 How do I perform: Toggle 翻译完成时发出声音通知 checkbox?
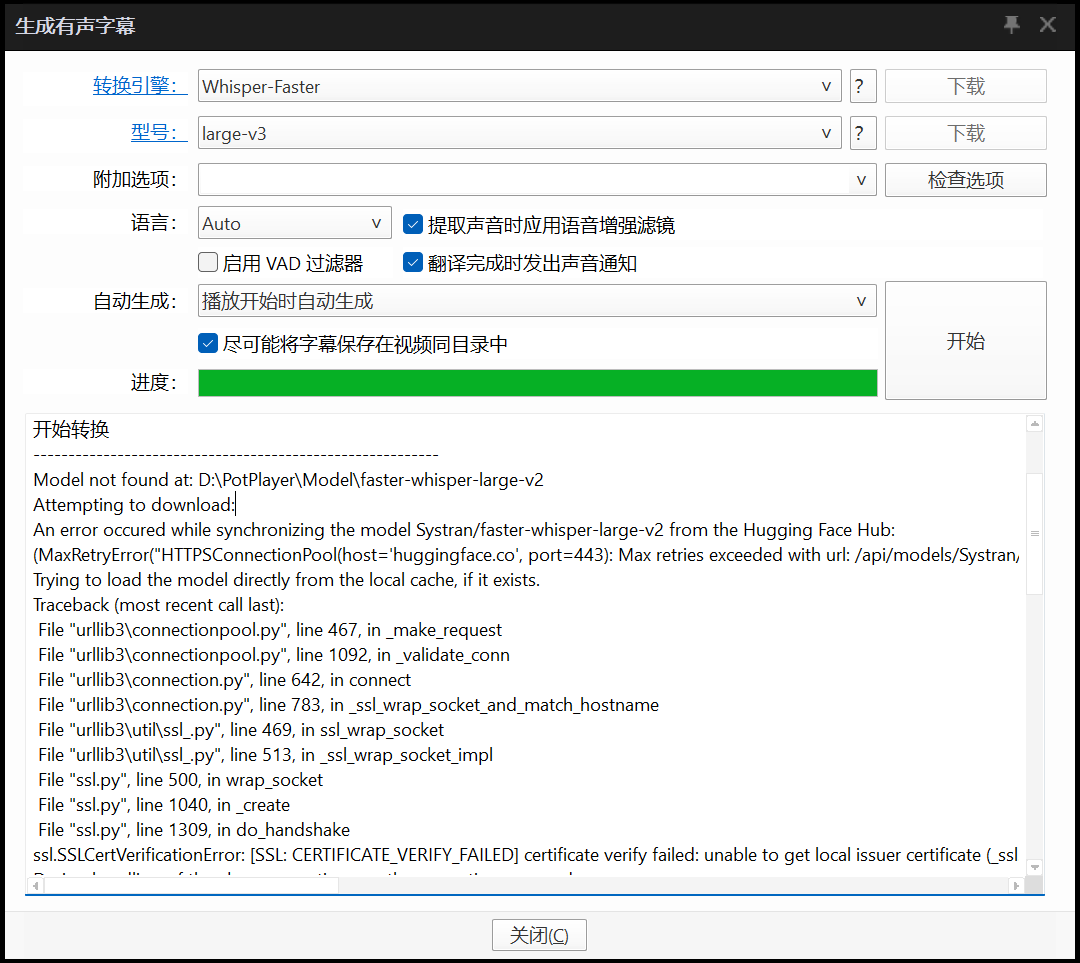tap(413, 262)
